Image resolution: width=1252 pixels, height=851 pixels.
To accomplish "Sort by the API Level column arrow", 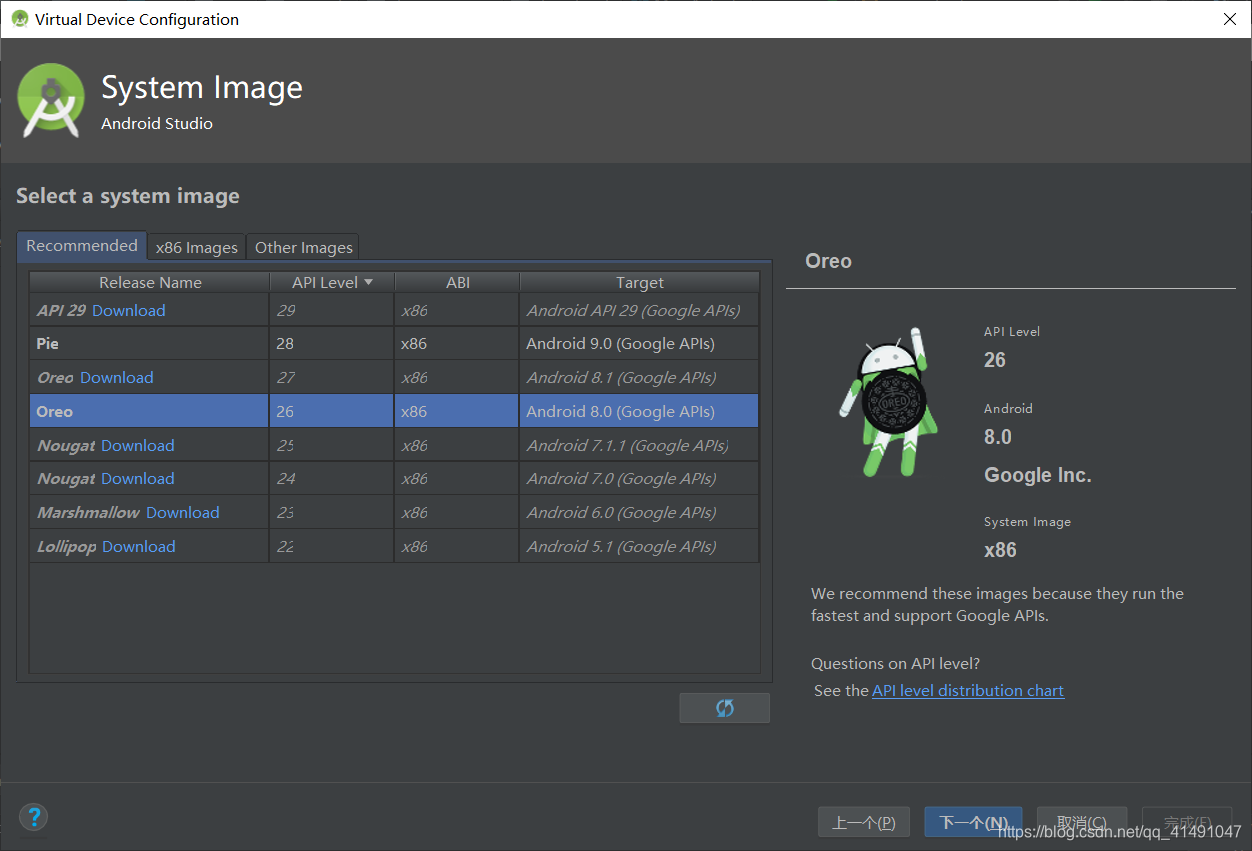I will click(x=368, y=283).
